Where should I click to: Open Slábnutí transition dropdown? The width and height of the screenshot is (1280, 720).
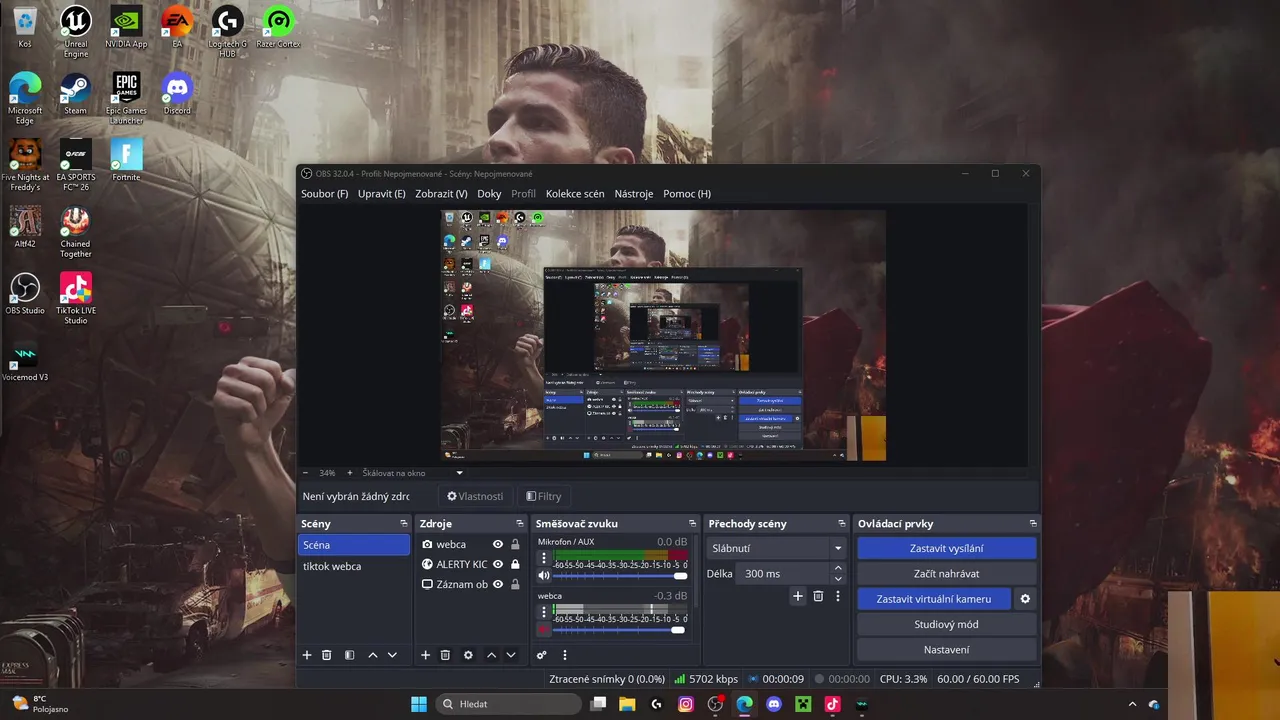tap(776, 548)
